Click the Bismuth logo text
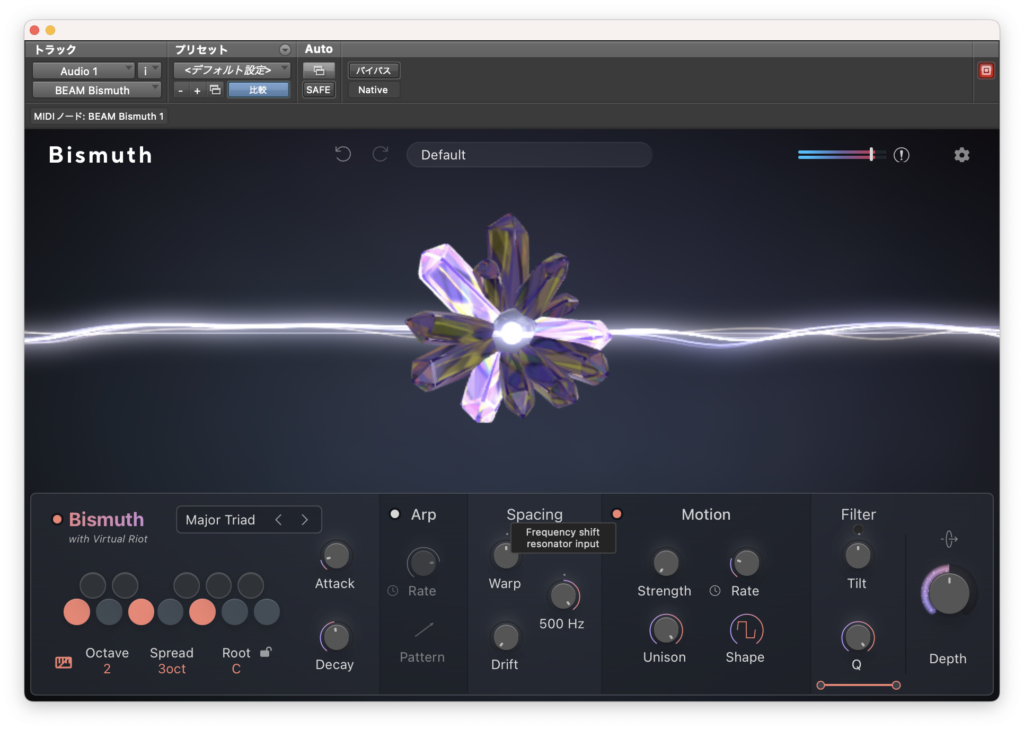Viewport: 1024px width, 730px height. [x=101, y=155]
